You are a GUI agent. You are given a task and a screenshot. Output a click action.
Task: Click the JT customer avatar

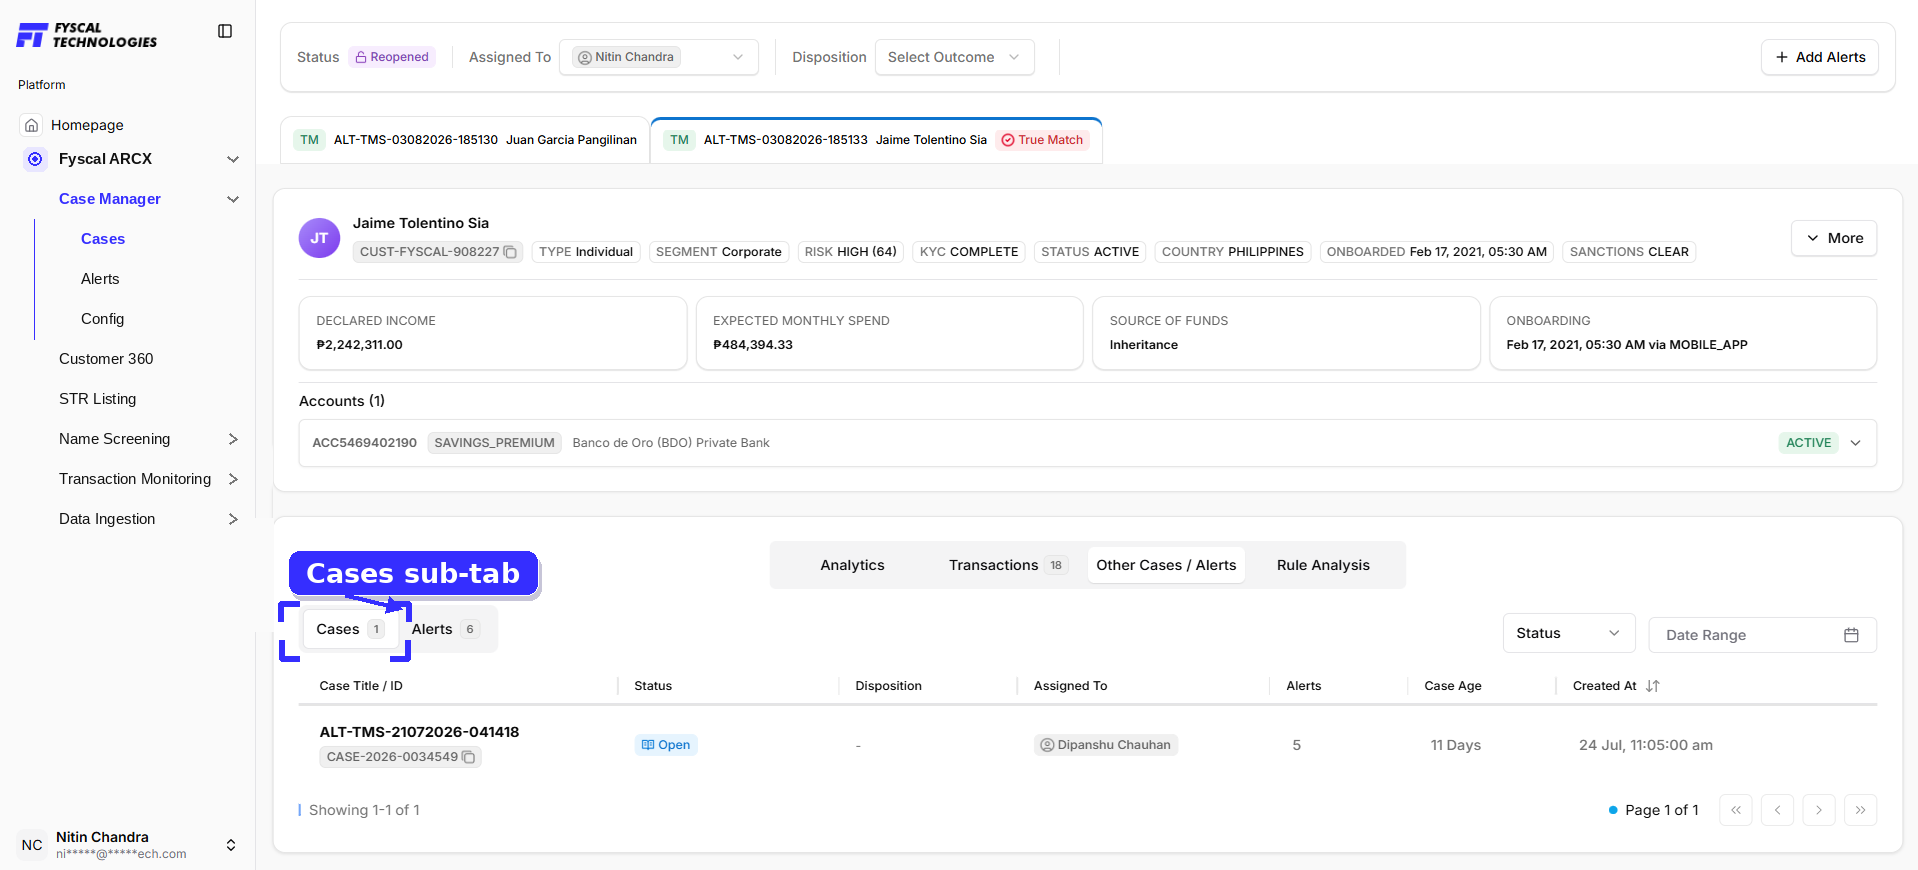pos(319,238)
